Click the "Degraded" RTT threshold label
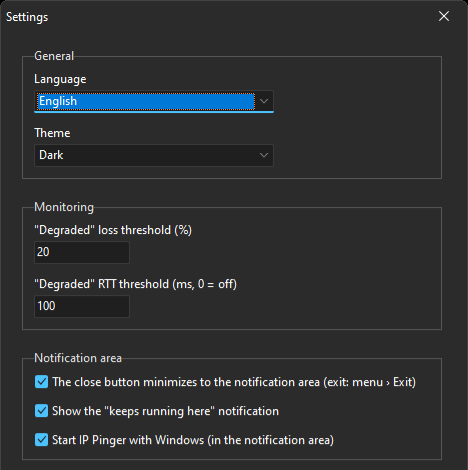 pos(136,284)
